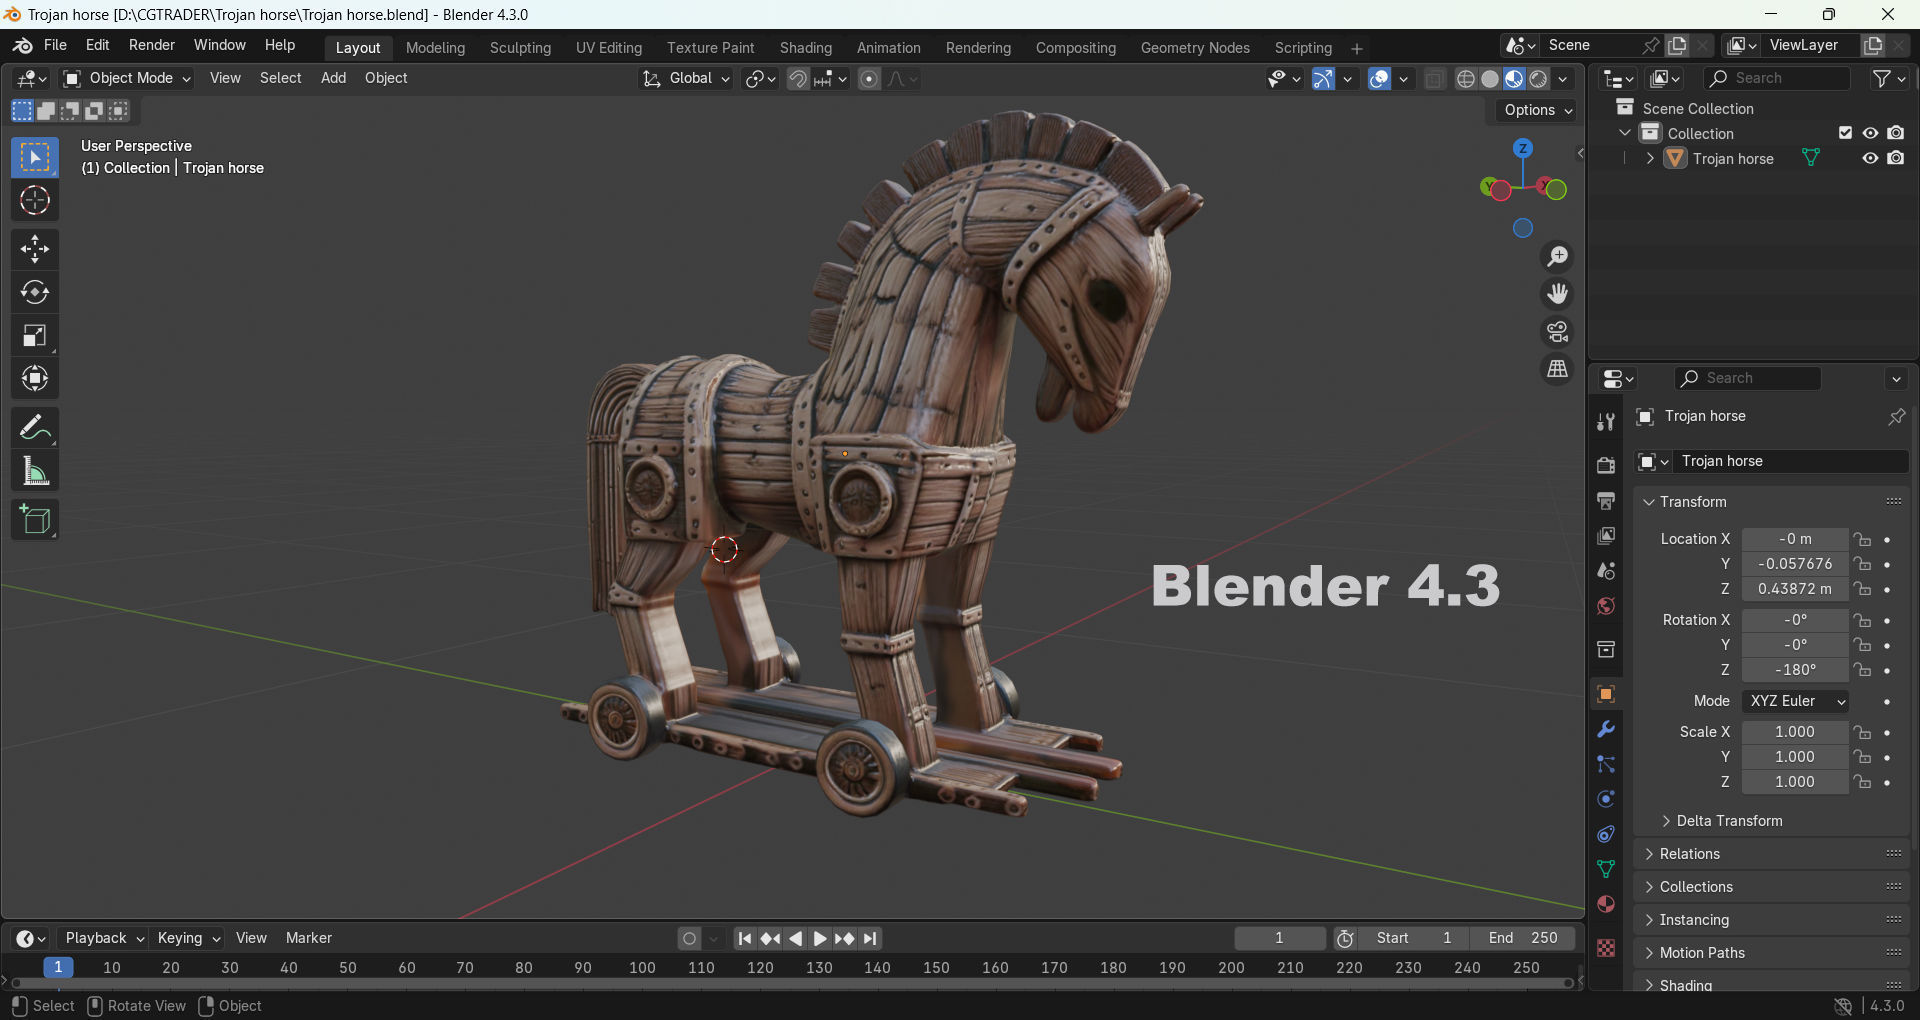Disable Trojan horse in renders
Viewport: 1920px width, 1020px height.
tap(1896, 158)
